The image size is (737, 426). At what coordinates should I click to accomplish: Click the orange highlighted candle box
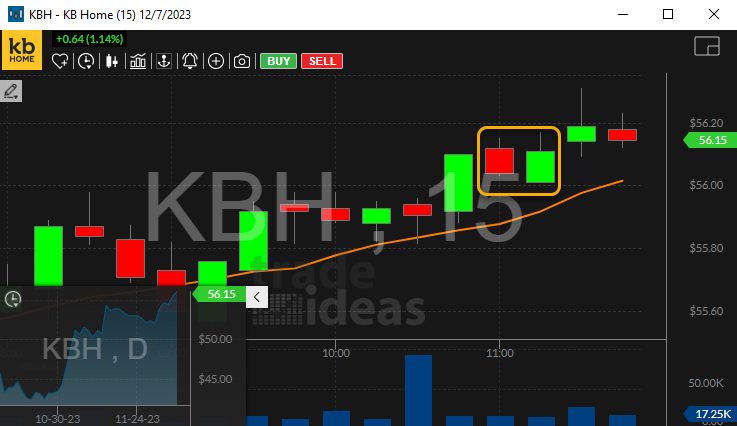[x=519, y=160]
